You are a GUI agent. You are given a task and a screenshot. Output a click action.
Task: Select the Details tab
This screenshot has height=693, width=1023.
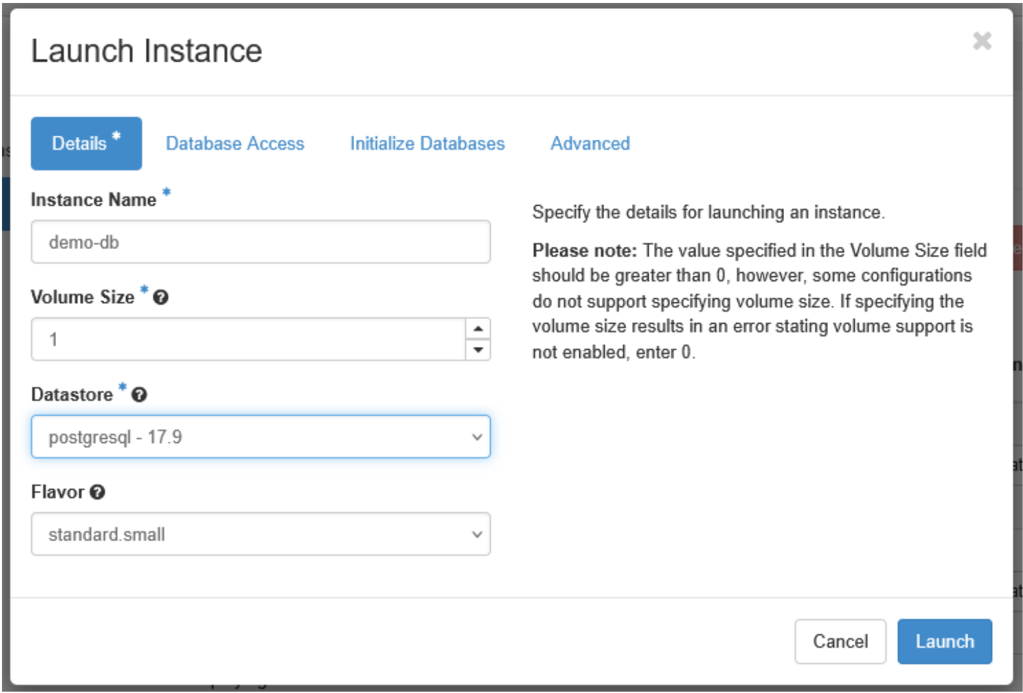coord(86,143)
